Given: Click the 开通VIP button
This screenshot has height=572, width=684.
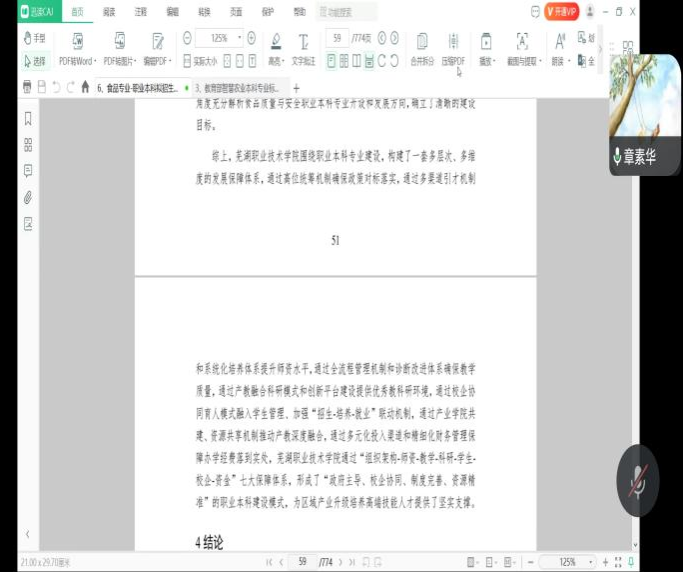Looking at the screenshot, I should 561,12.
